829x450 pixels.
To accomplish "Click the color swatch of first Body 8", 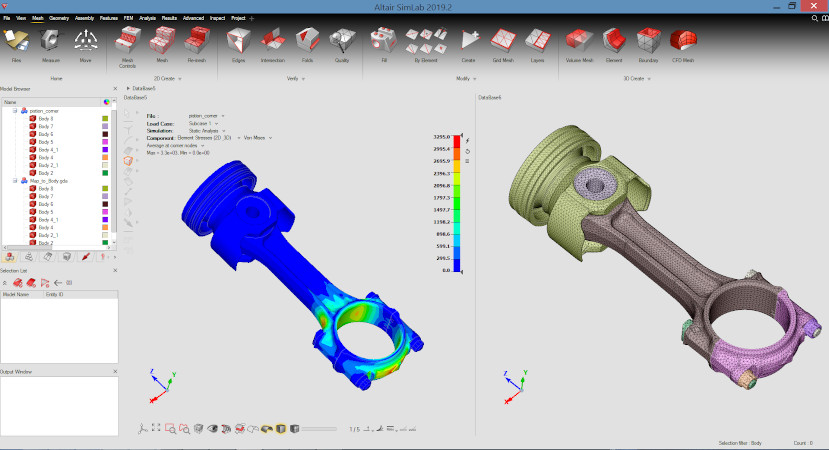I will pyautogui.click(x=105, y=119).
